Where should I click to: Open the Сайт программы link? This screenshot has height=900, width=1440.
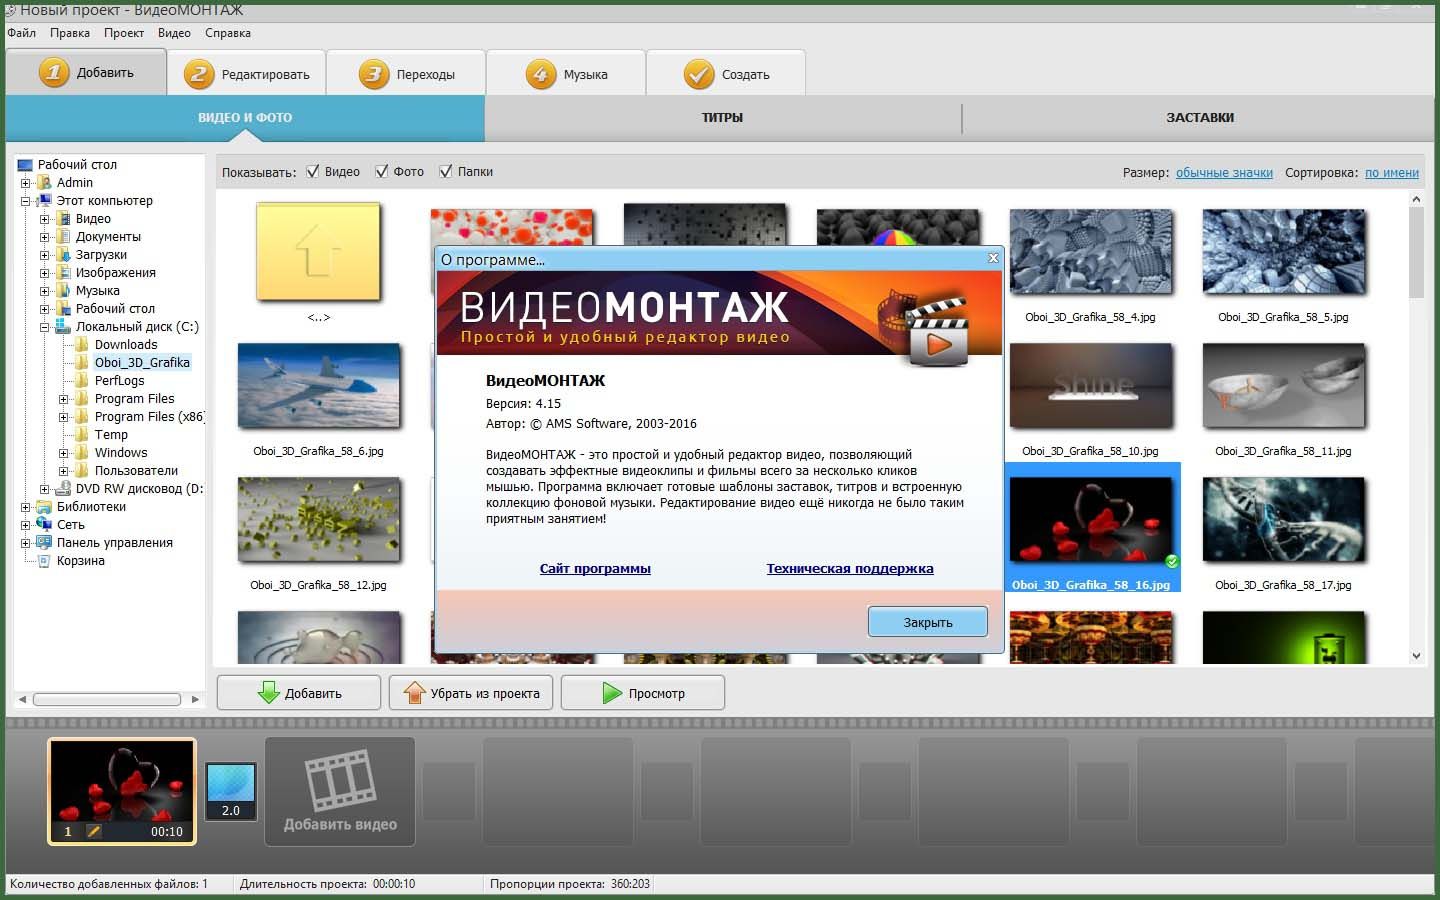click(595, 569)
